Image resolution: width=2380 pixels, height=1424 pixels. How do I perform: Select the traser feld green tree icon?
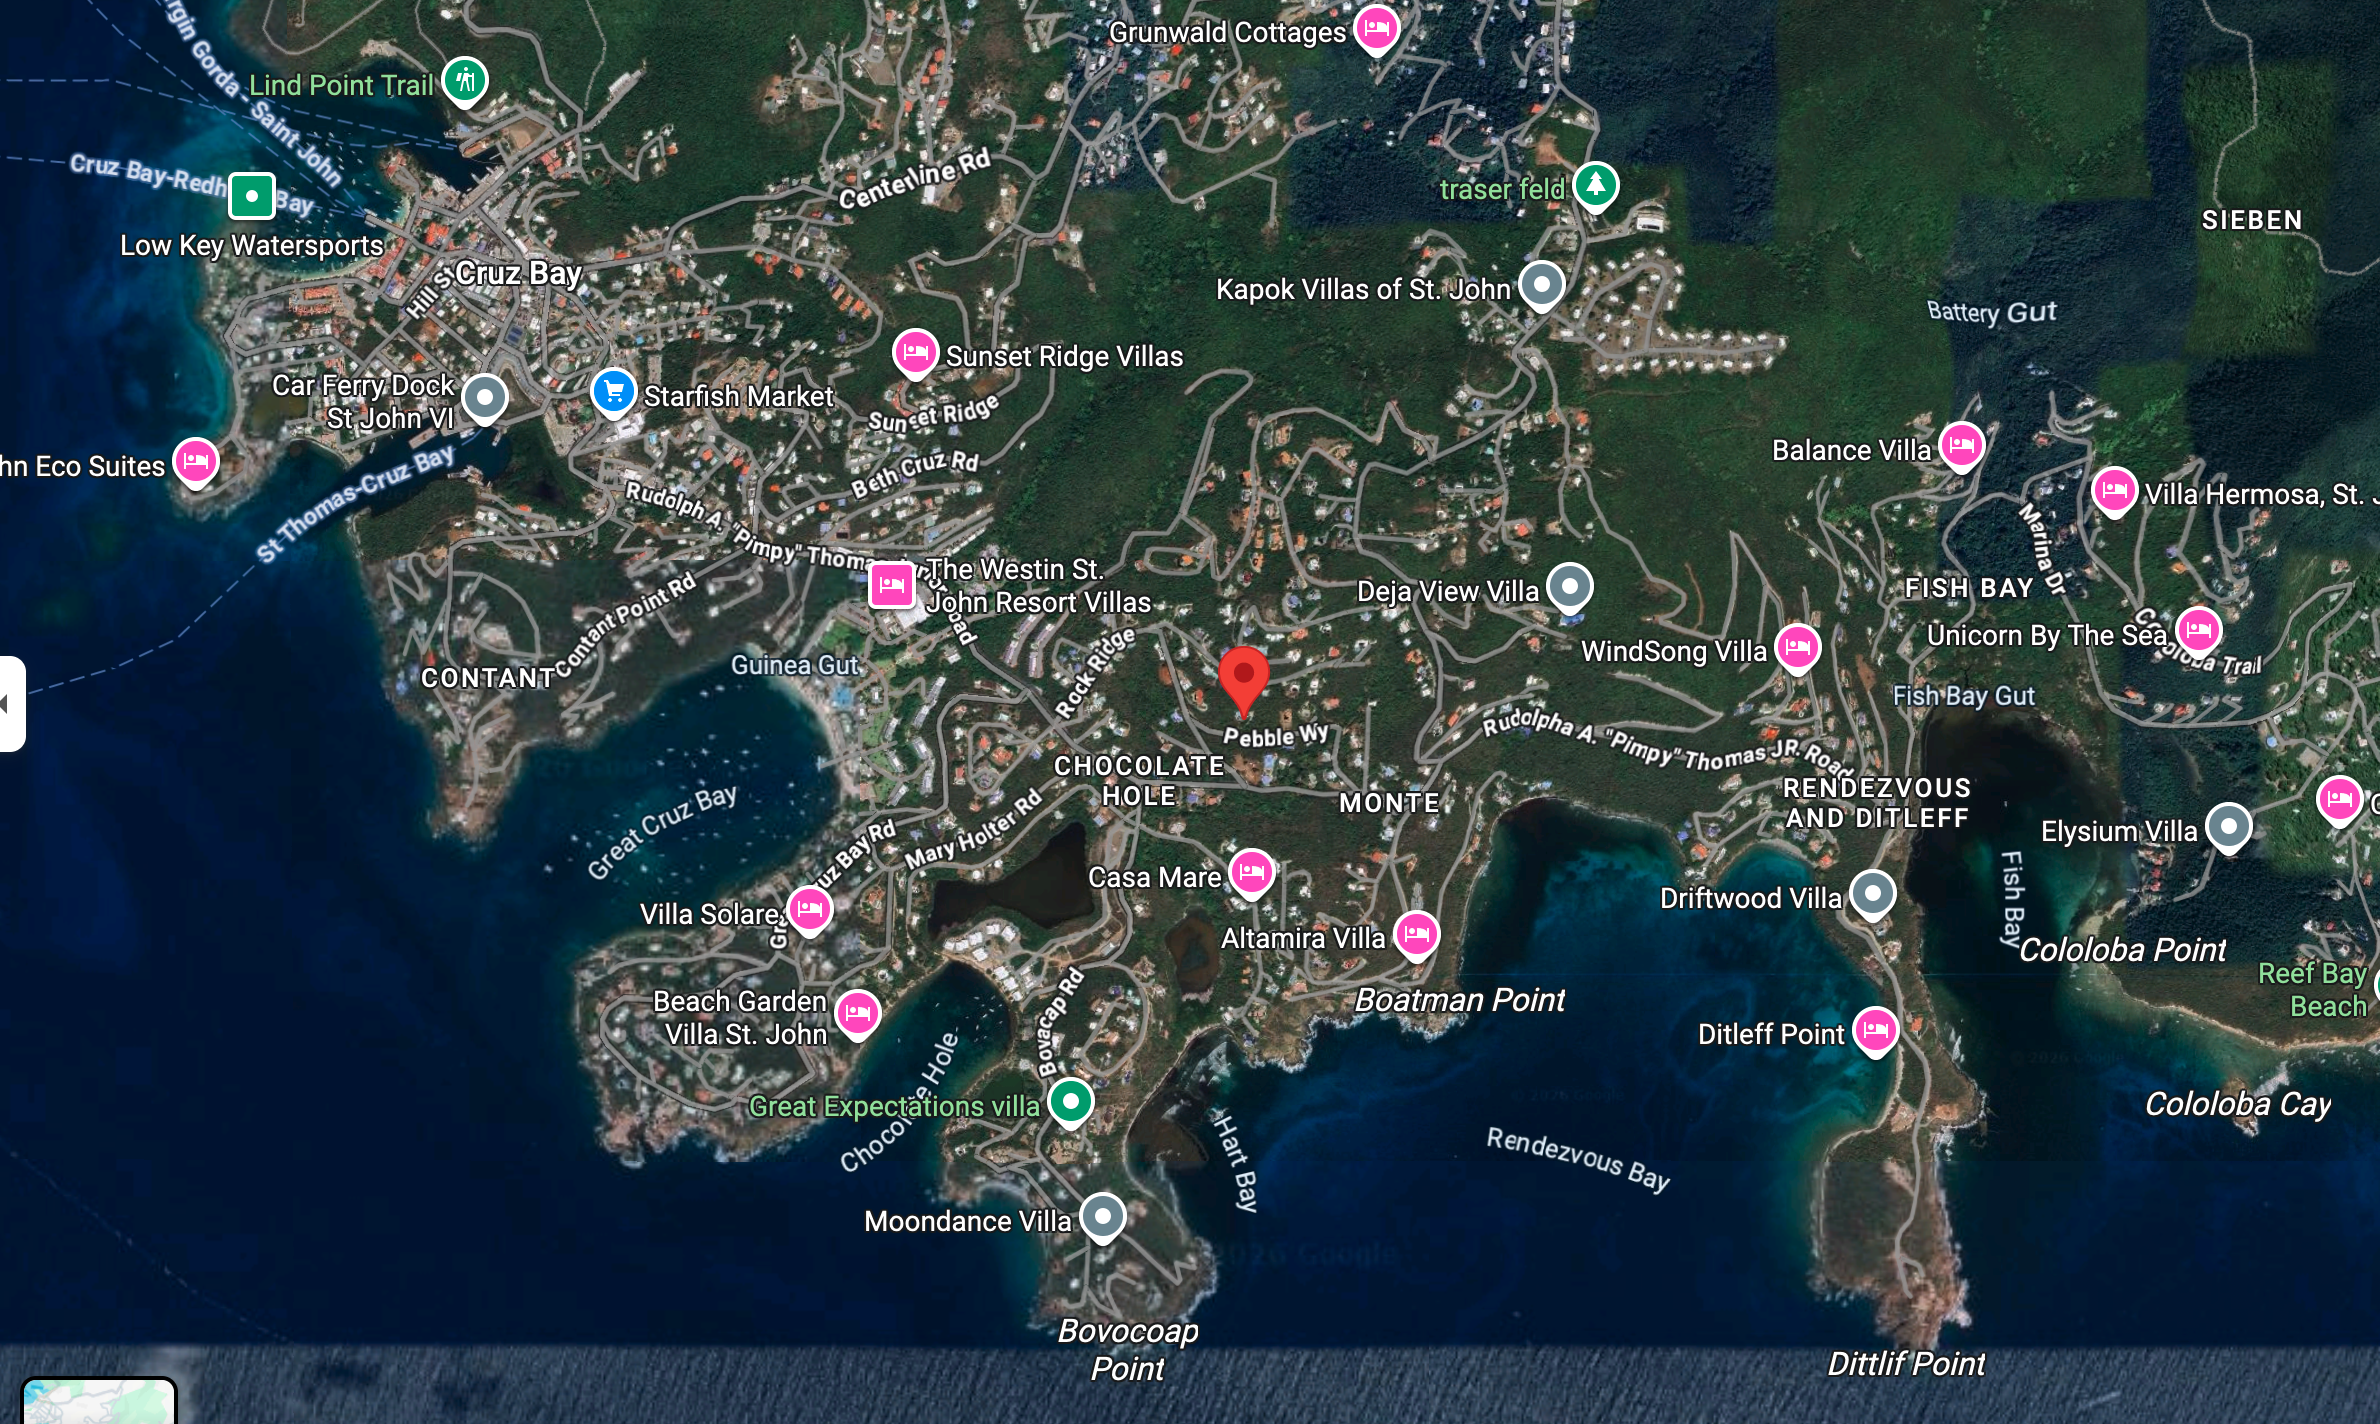click(x=1597, y=184)
